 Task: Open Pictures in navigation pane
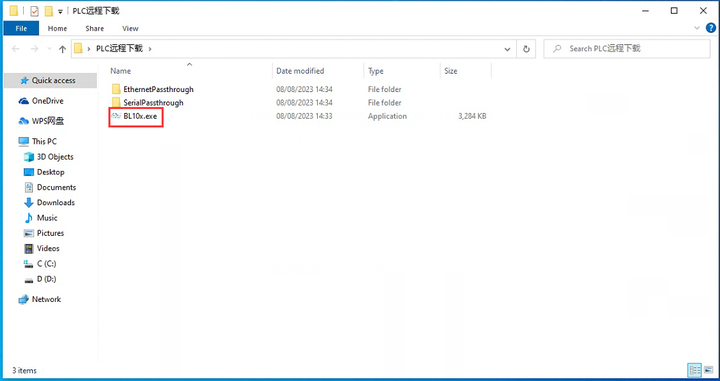click(50, 233)
